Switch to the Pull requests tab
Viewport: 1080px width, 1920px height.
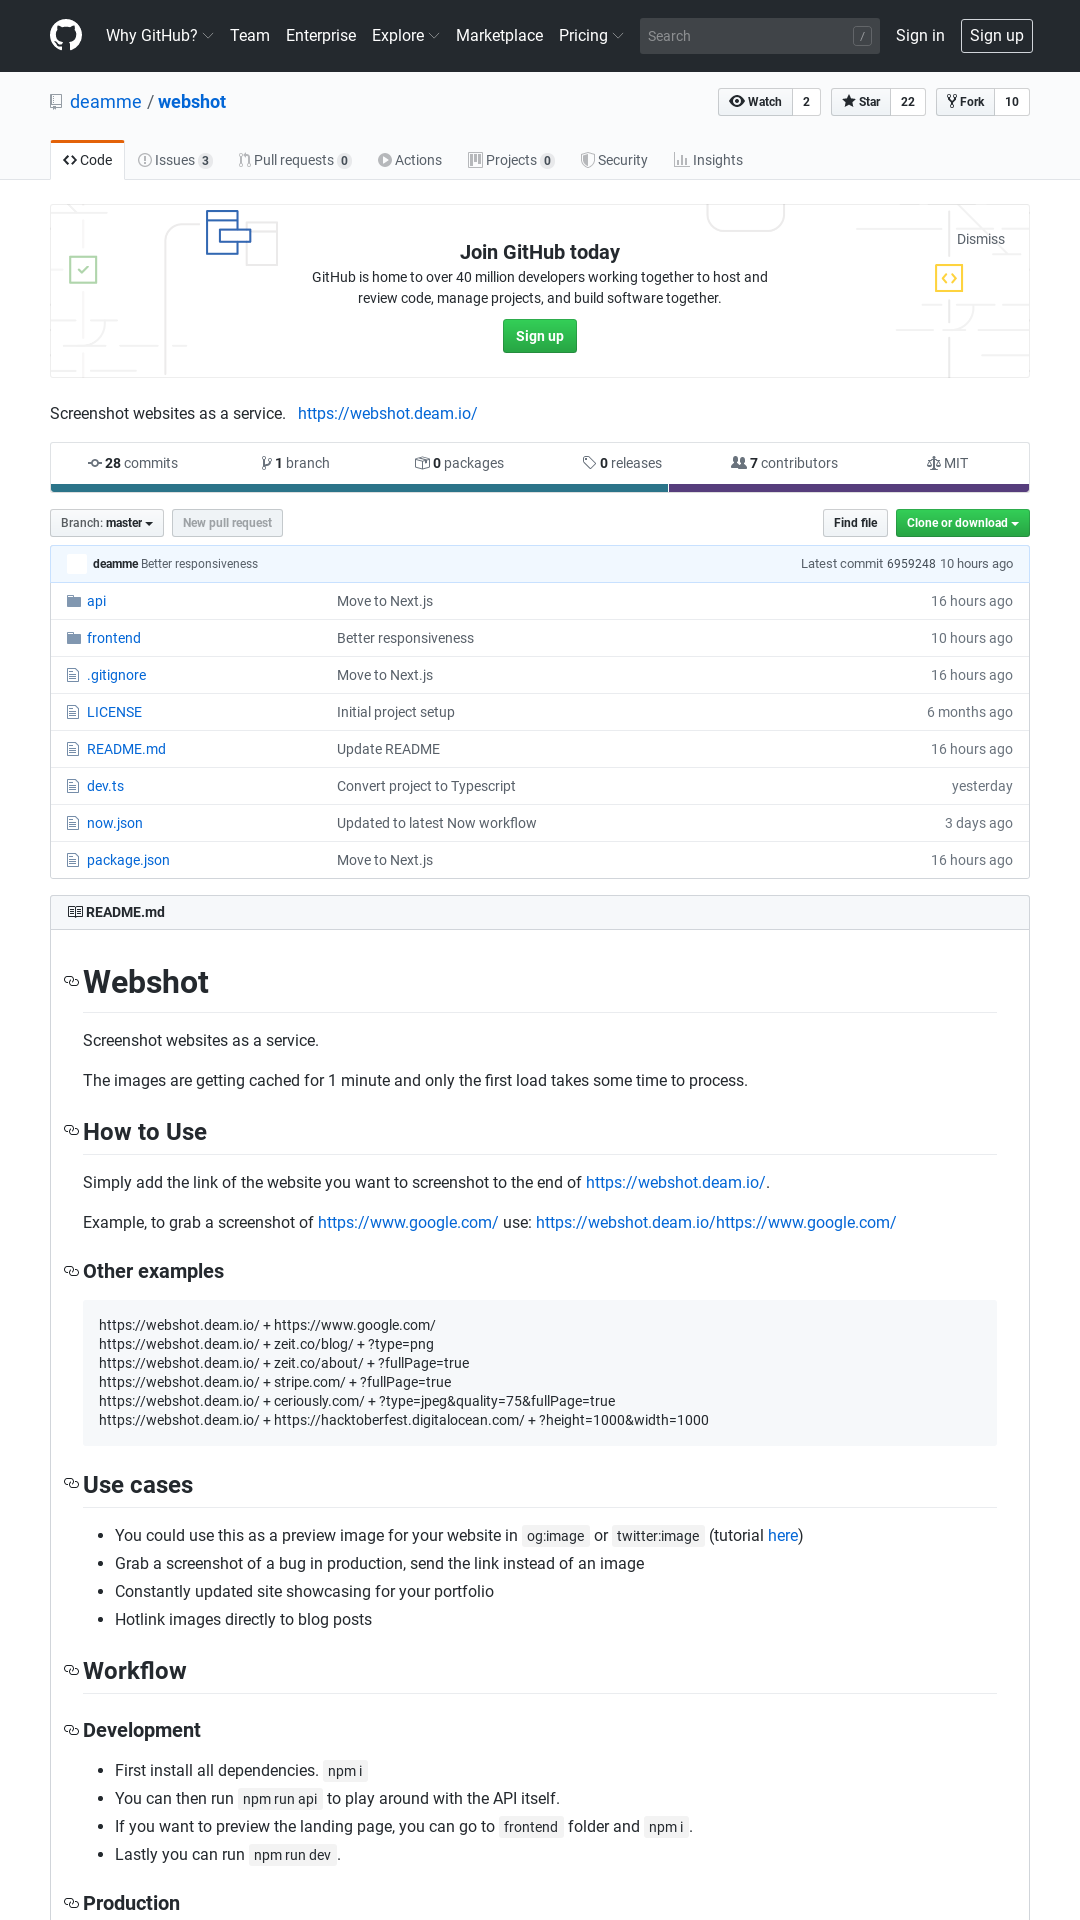[x=295, y=160]
